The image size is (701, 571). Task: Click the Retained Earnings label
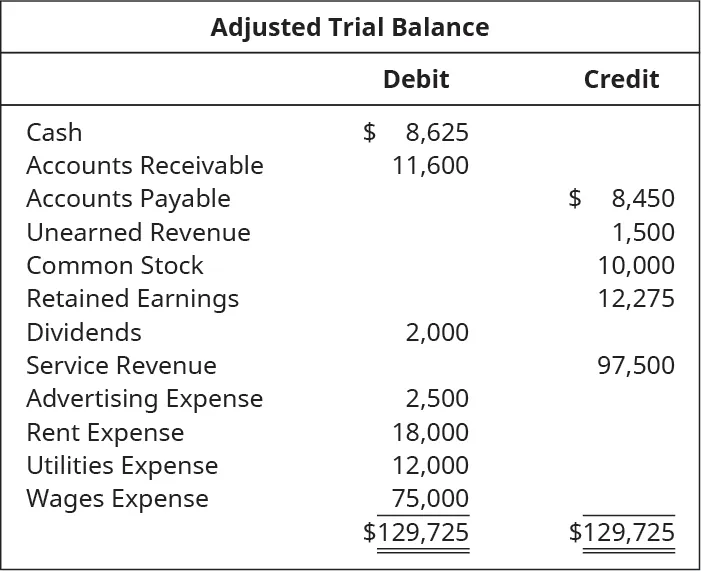tap(132, 298)
